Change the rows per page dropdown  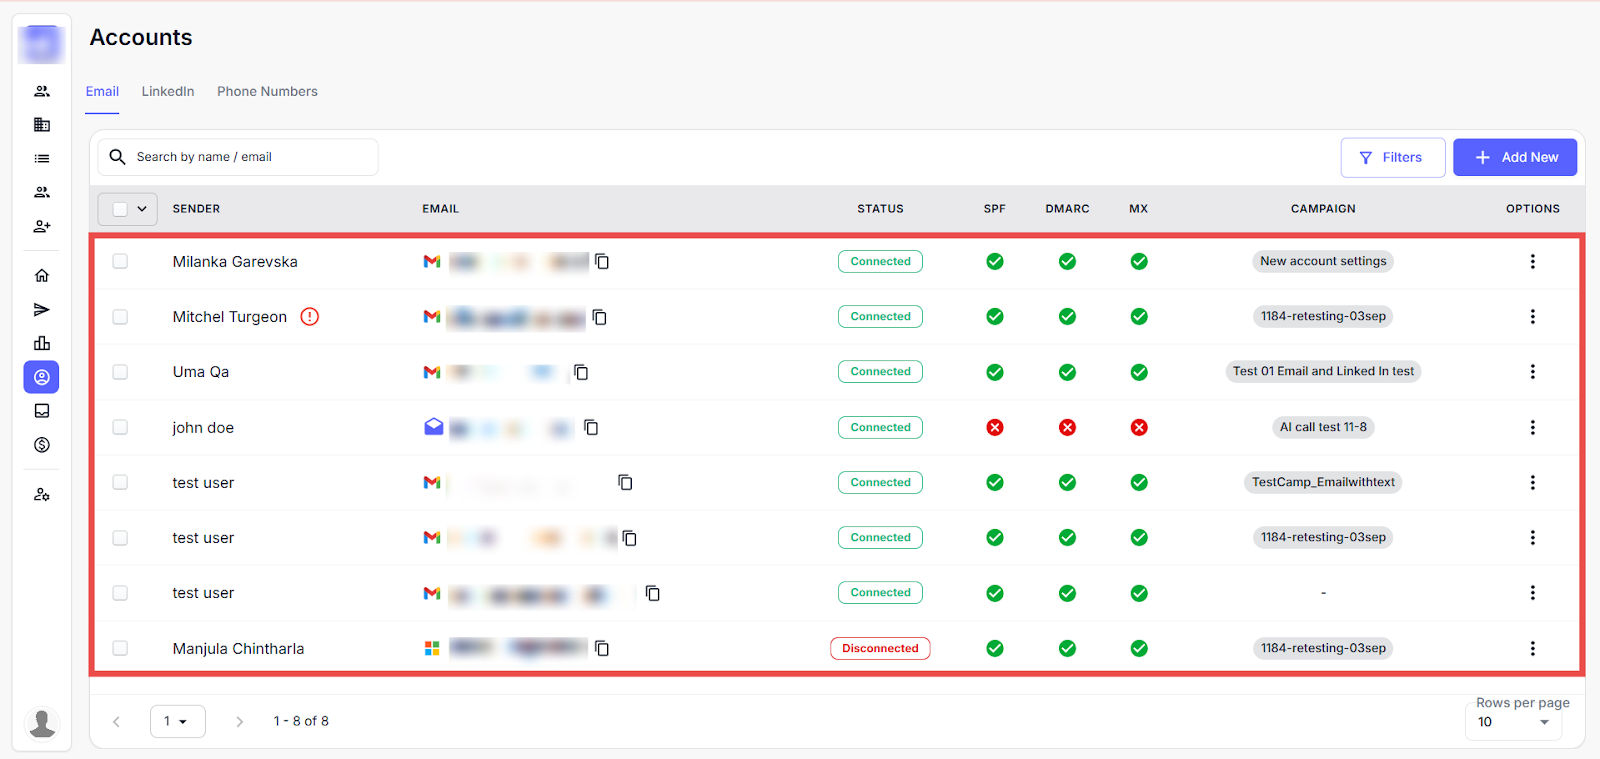[x=1513, y=722]
